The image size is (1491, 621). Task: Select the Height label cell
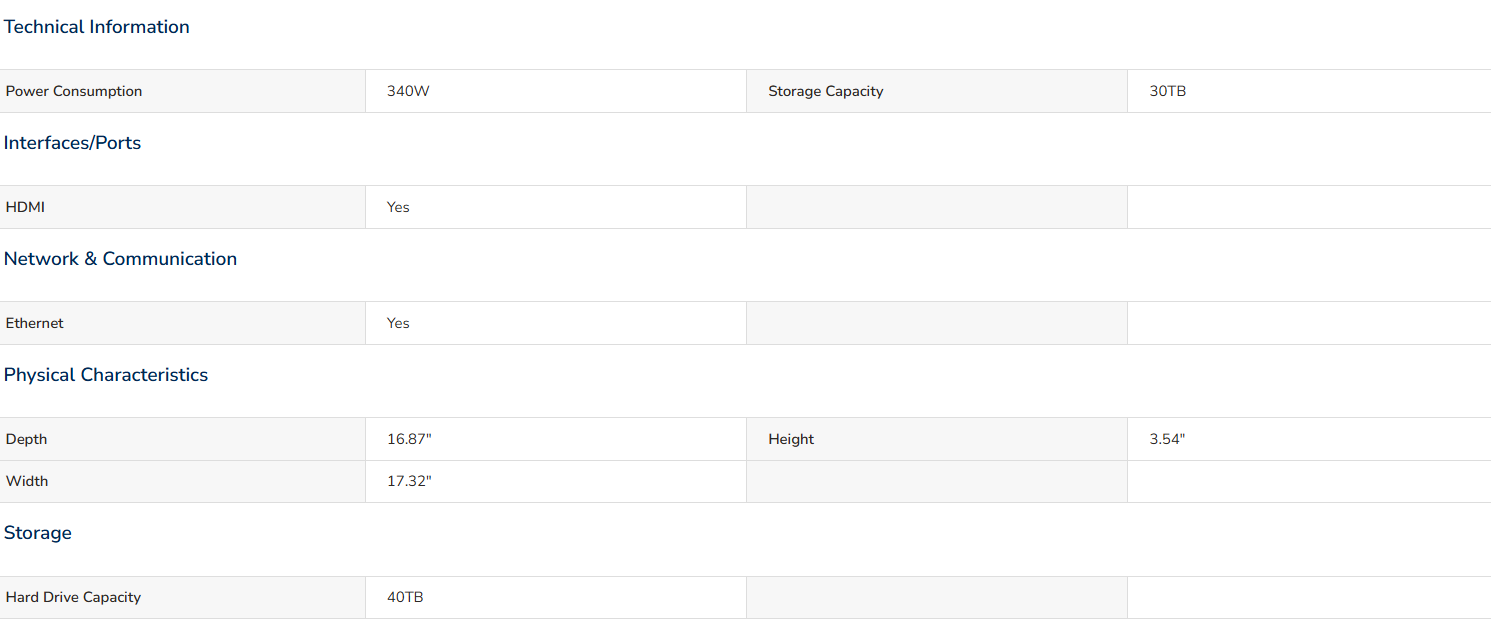pos(937,439)
